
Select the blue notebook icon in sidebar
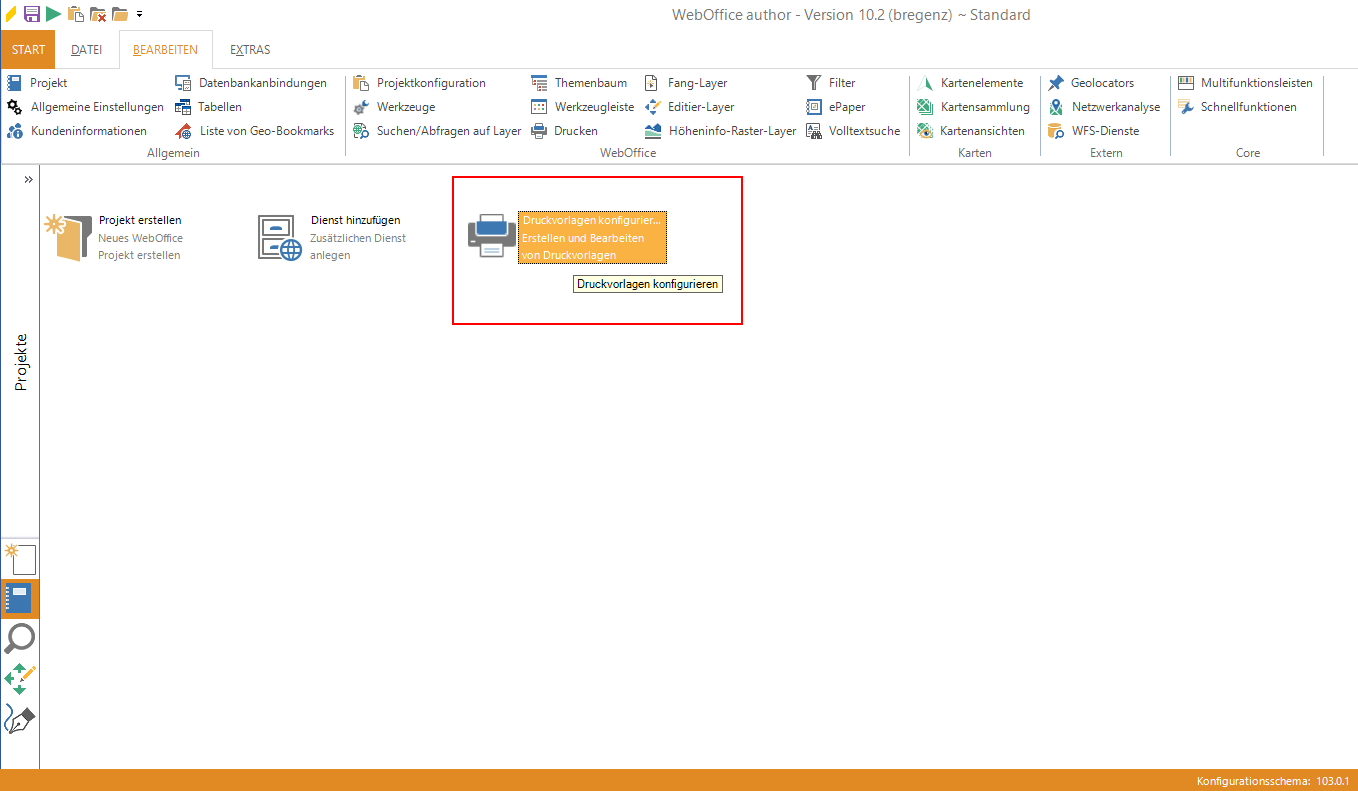(21, 598)
